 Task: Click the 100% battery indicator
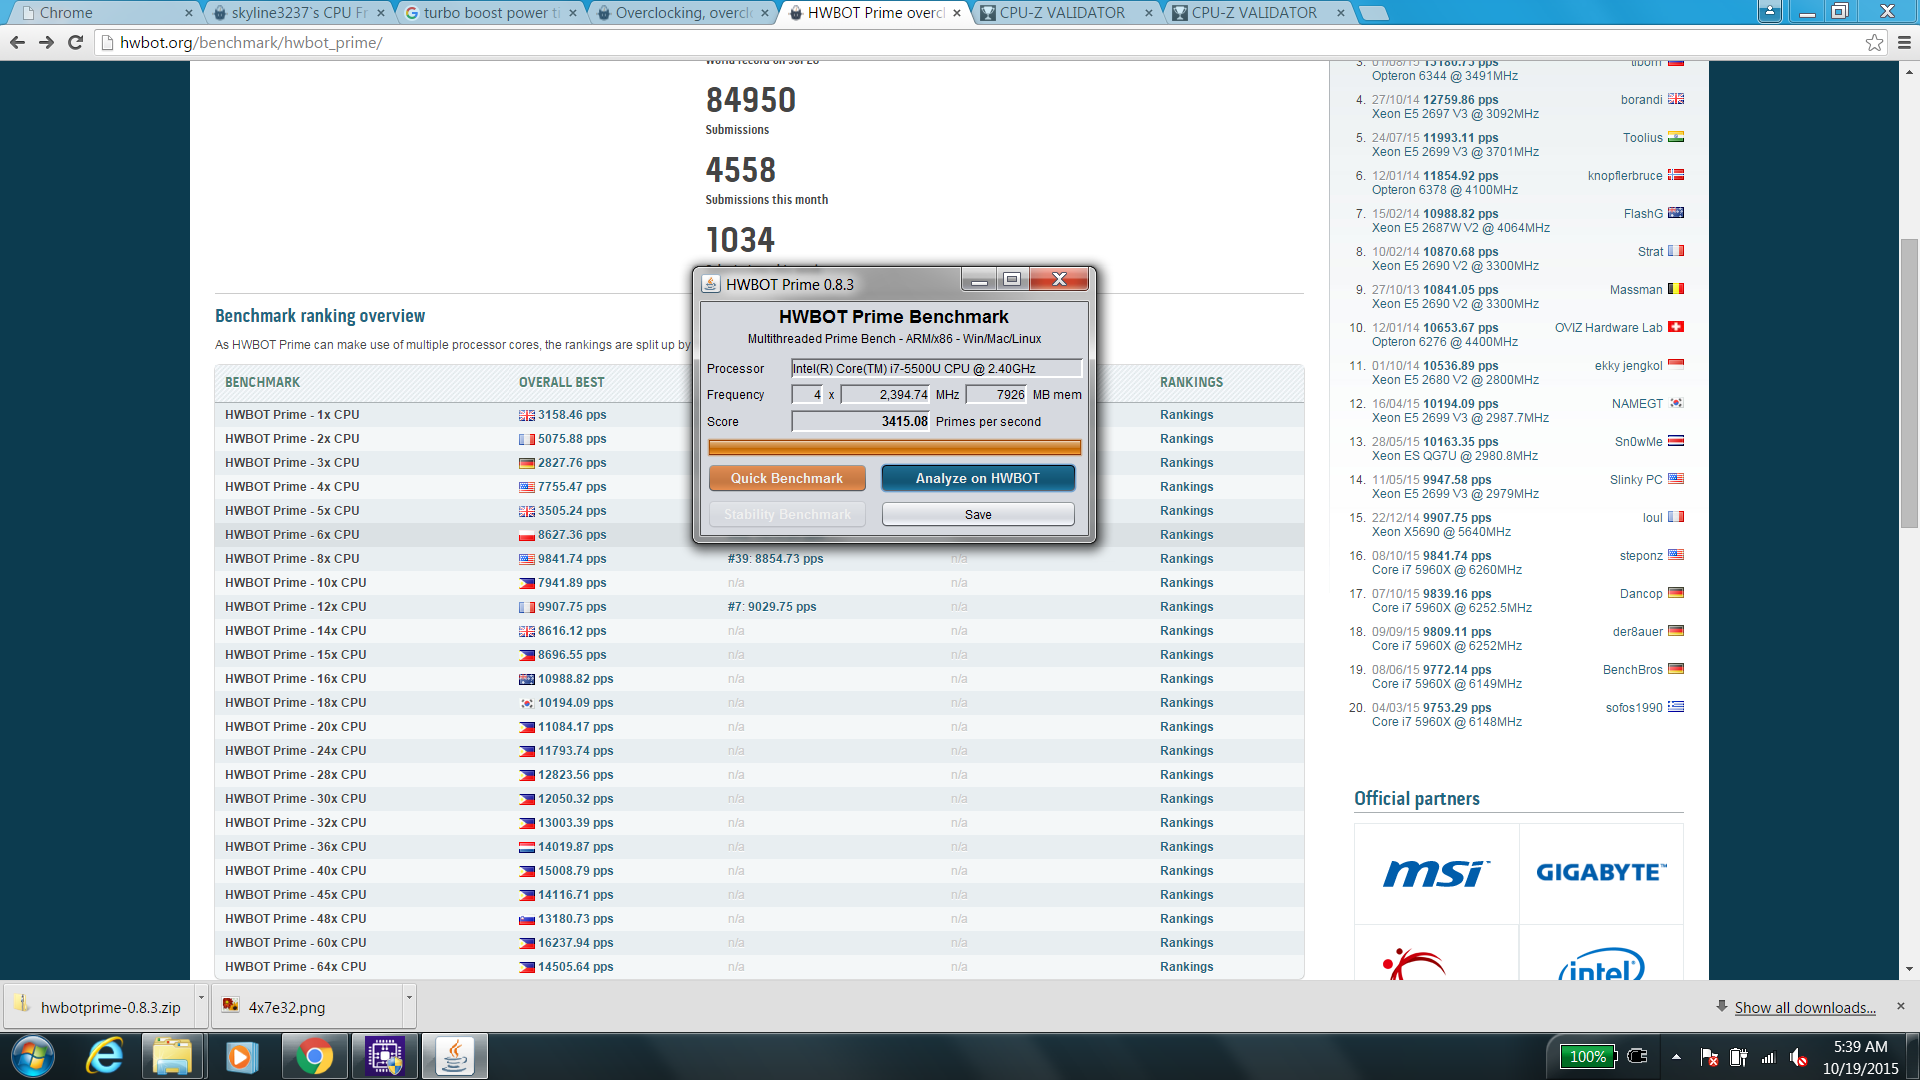tap(1587, 1056)
